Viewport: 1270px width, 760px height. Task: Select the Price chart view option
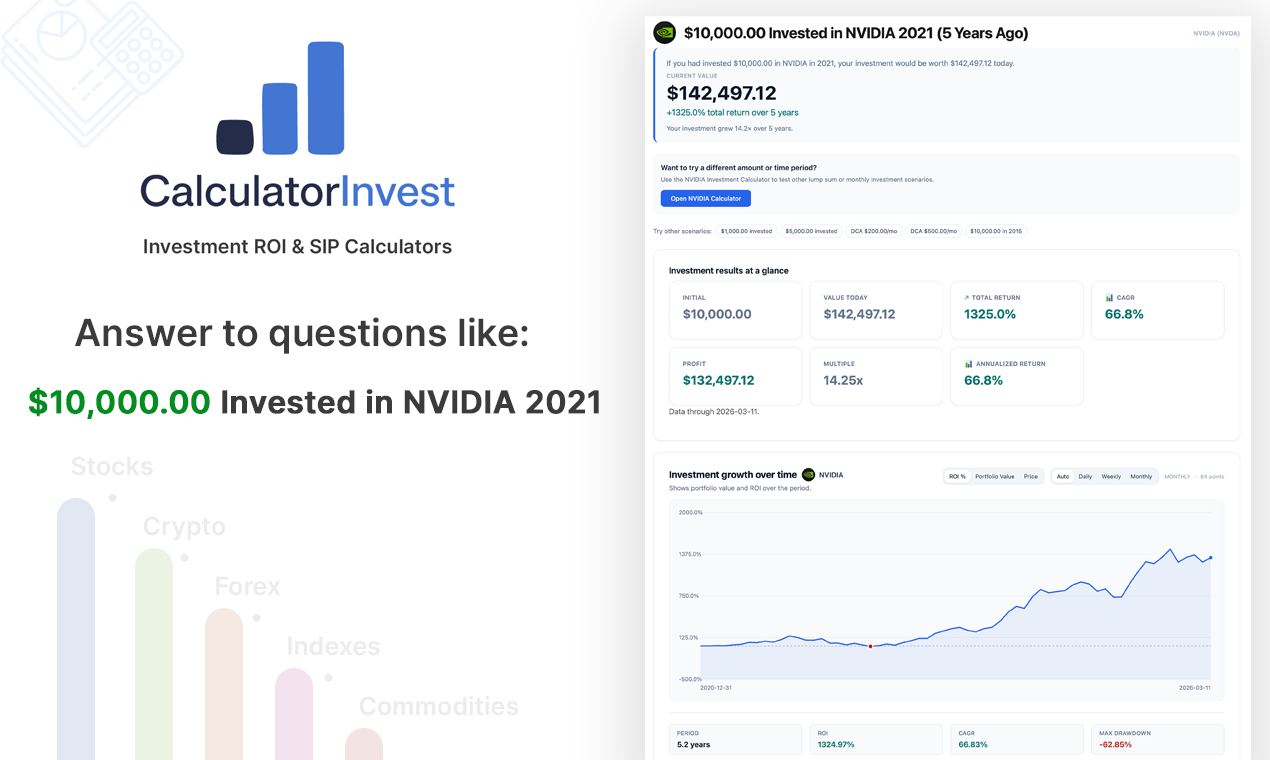pos(1030,476)
